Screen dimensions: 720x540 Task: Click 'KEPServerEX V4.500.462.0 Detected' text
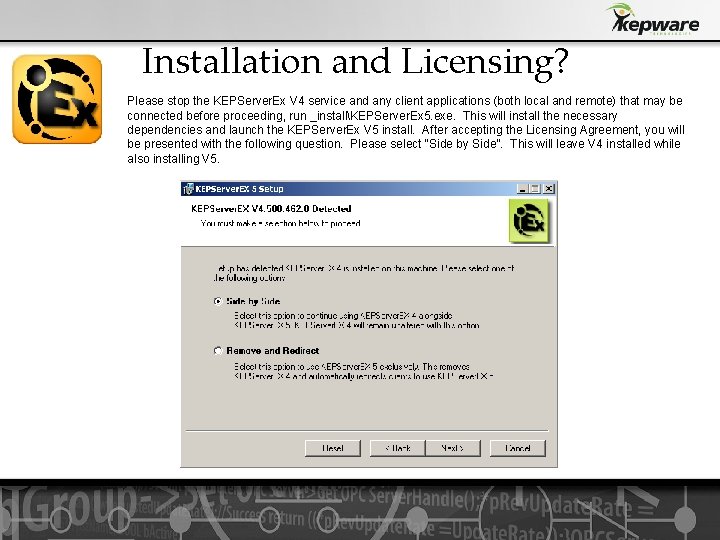point(271,208)
